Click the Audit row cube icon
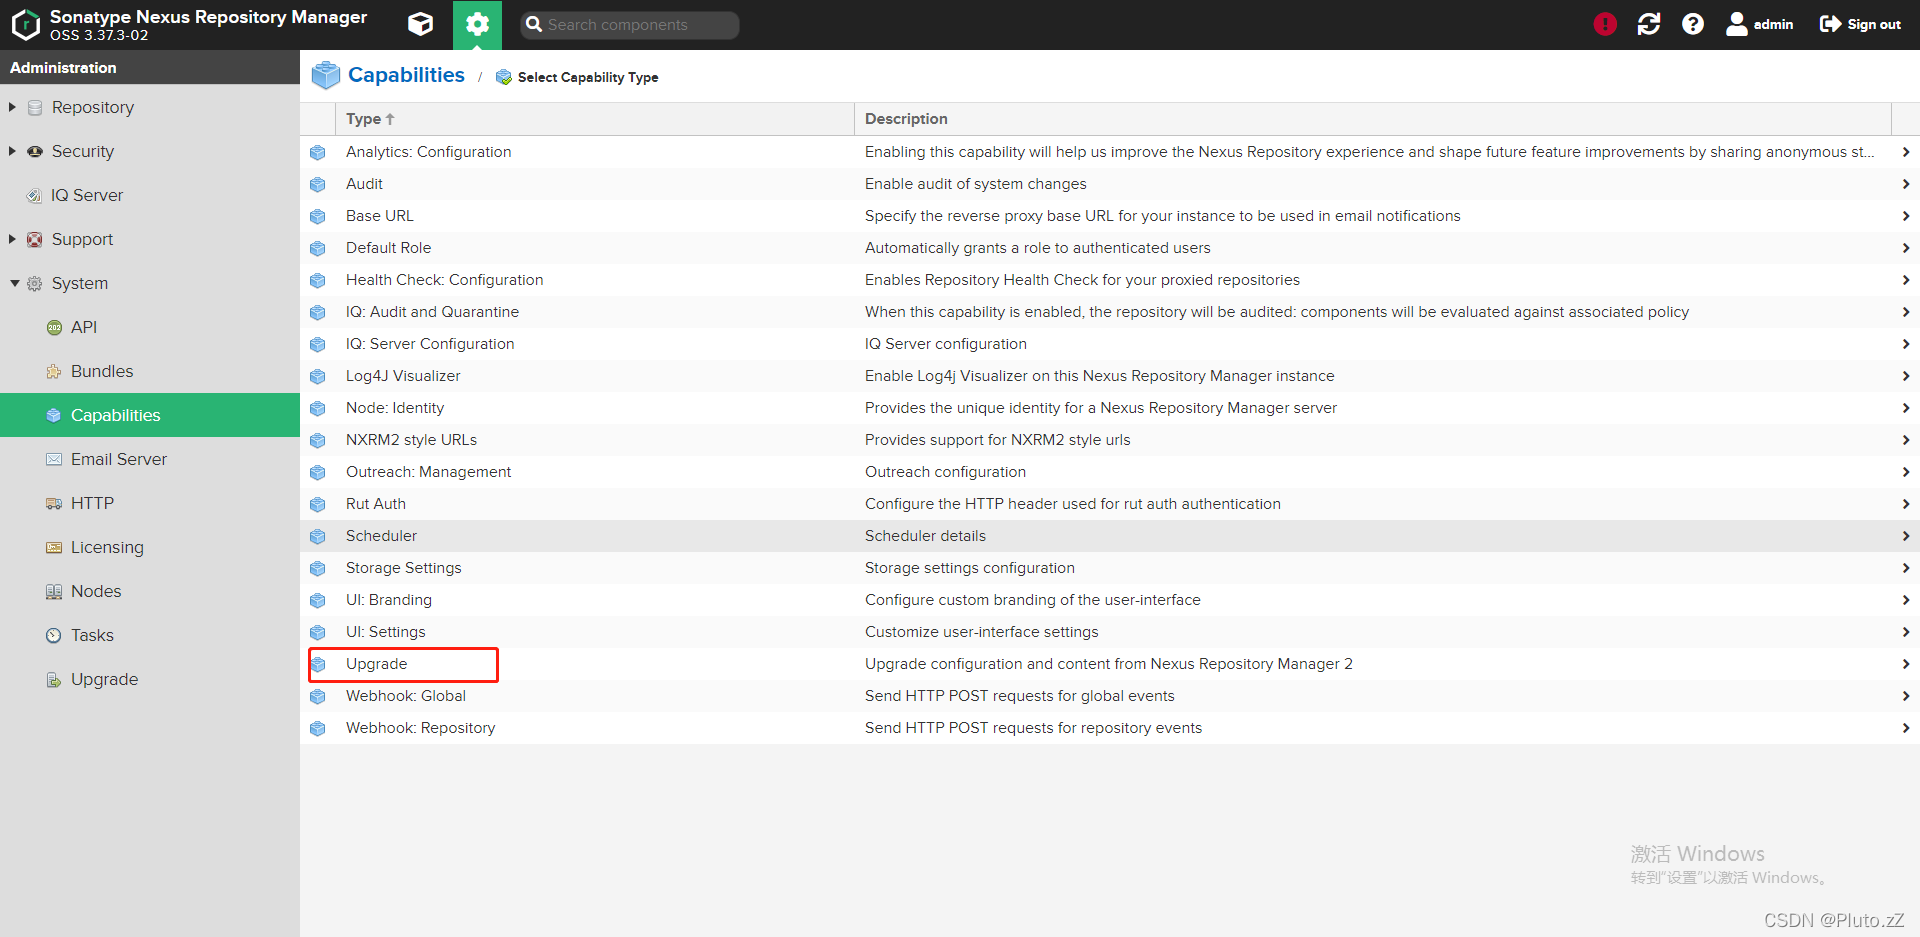Image resolution: width=1920 pixels, height=937 pixels. tap(318, 184)
